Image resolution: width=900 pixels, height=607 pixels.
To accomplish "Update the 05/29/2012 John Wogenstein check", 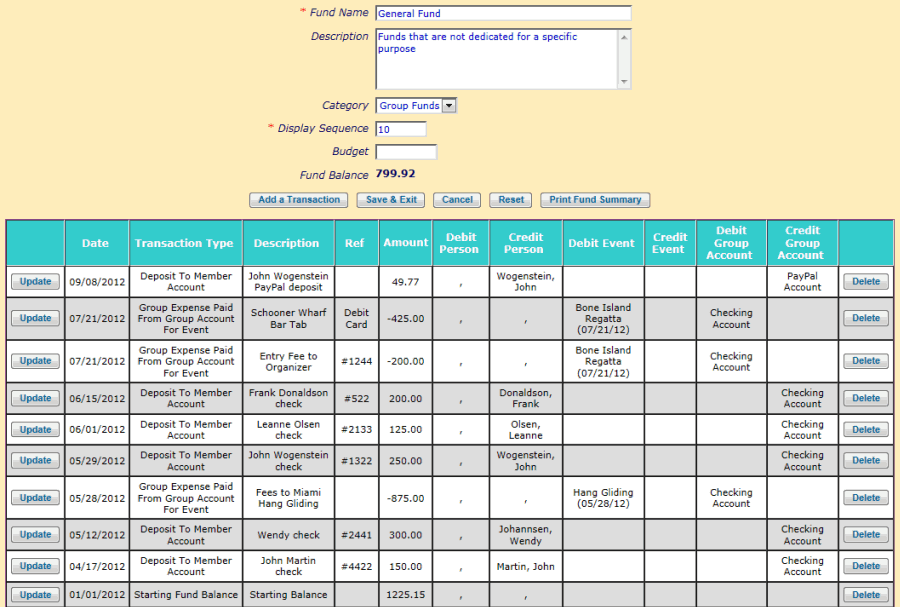I will (x=36, y=461).
